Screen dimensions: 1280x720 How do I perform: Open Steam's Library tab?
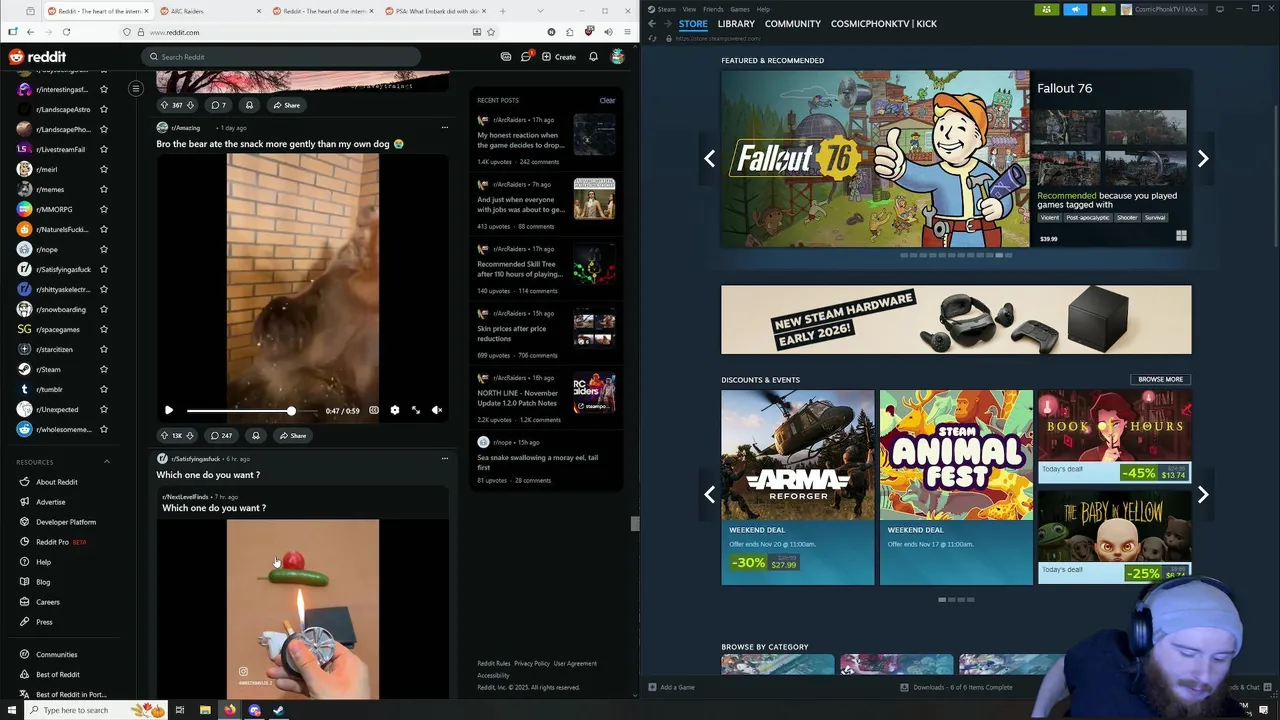(x=736, y=23)
